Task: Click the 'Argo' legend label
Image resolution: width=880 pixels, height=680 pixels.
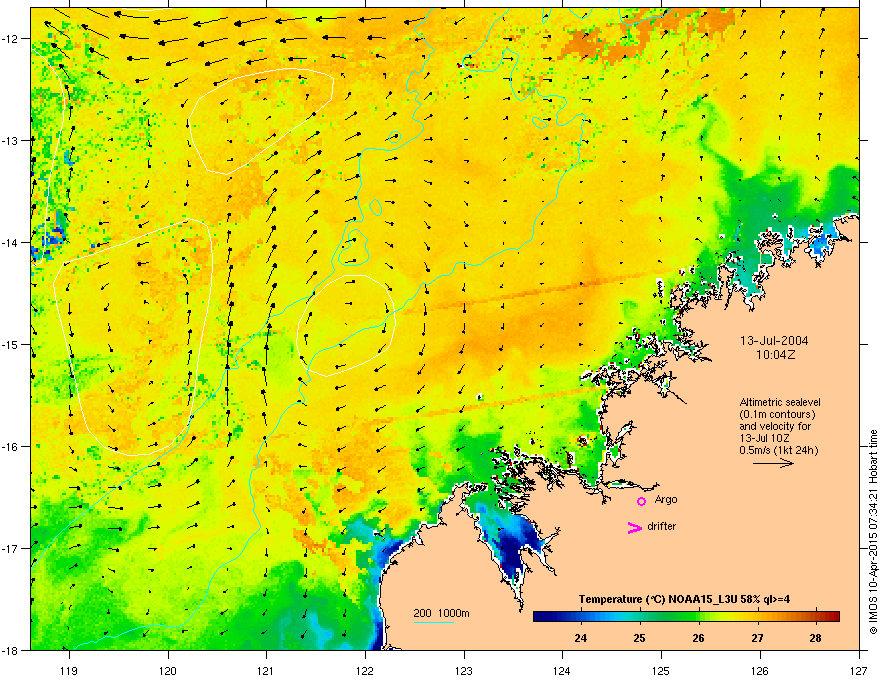Action: (x=666, y=499)
